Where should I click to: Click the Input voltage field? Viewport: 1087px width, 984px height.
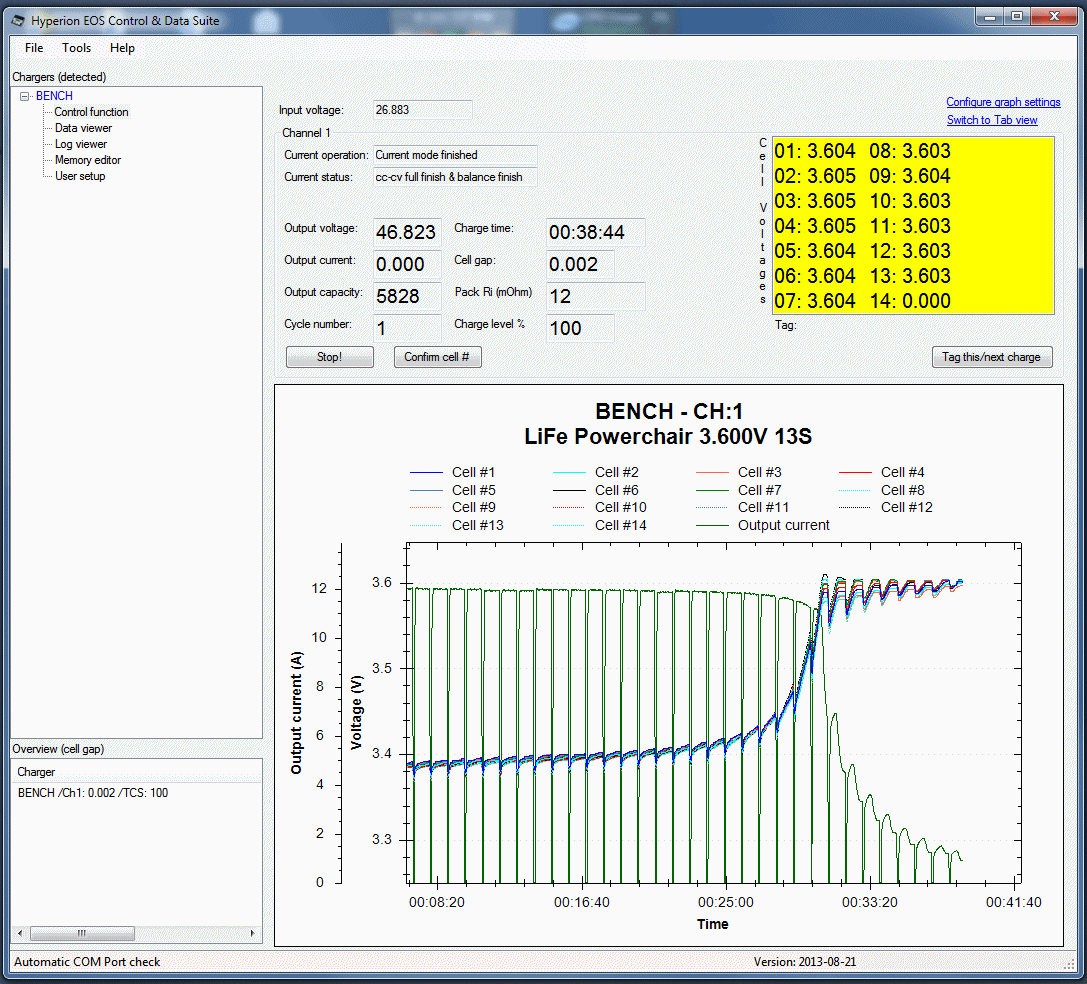(x=421, y=110)
